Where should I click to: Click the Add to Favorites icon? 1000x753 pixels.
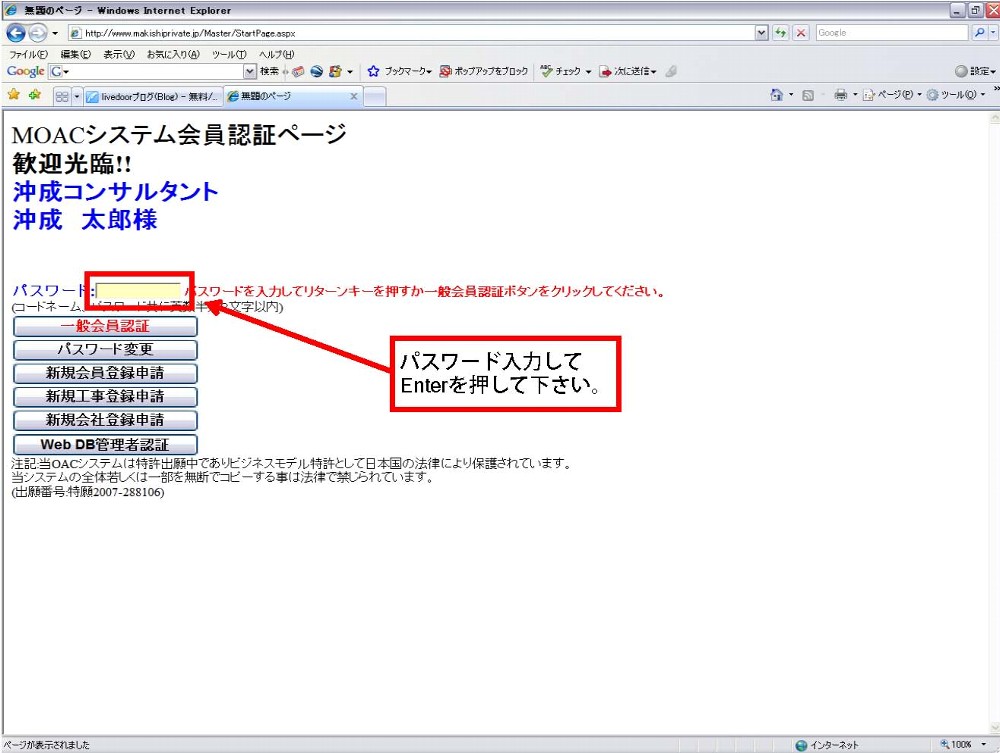click(x=34, y=95)
